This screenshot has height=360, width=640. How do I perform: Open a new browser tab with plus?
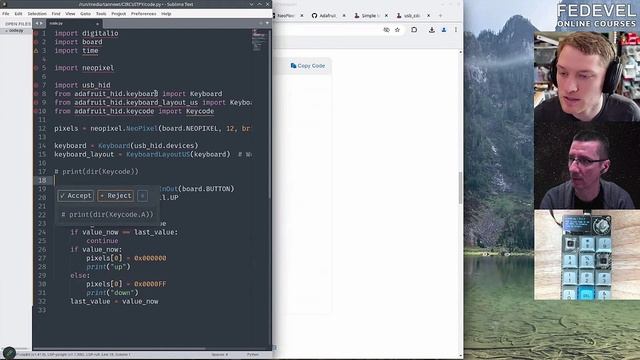pos(440,16)
